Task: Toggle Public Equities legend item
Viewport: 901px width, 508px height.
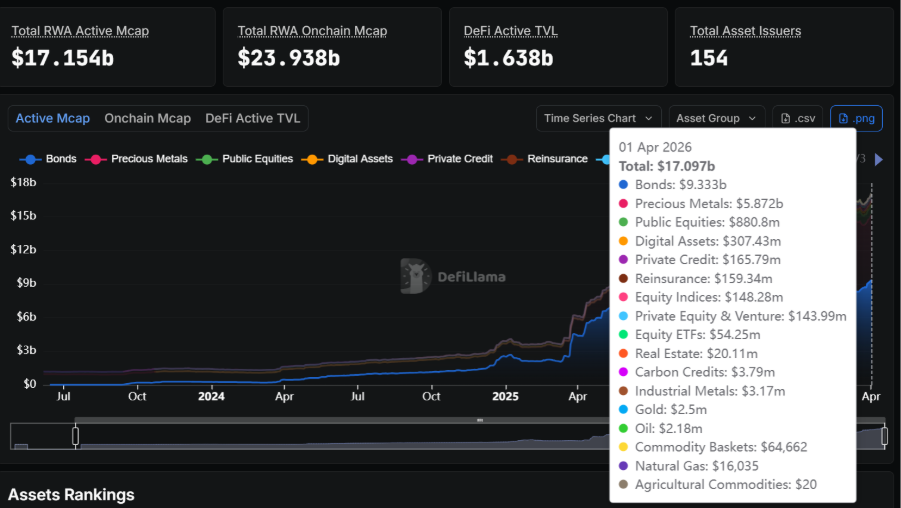Action: click(x=248, y=159)
